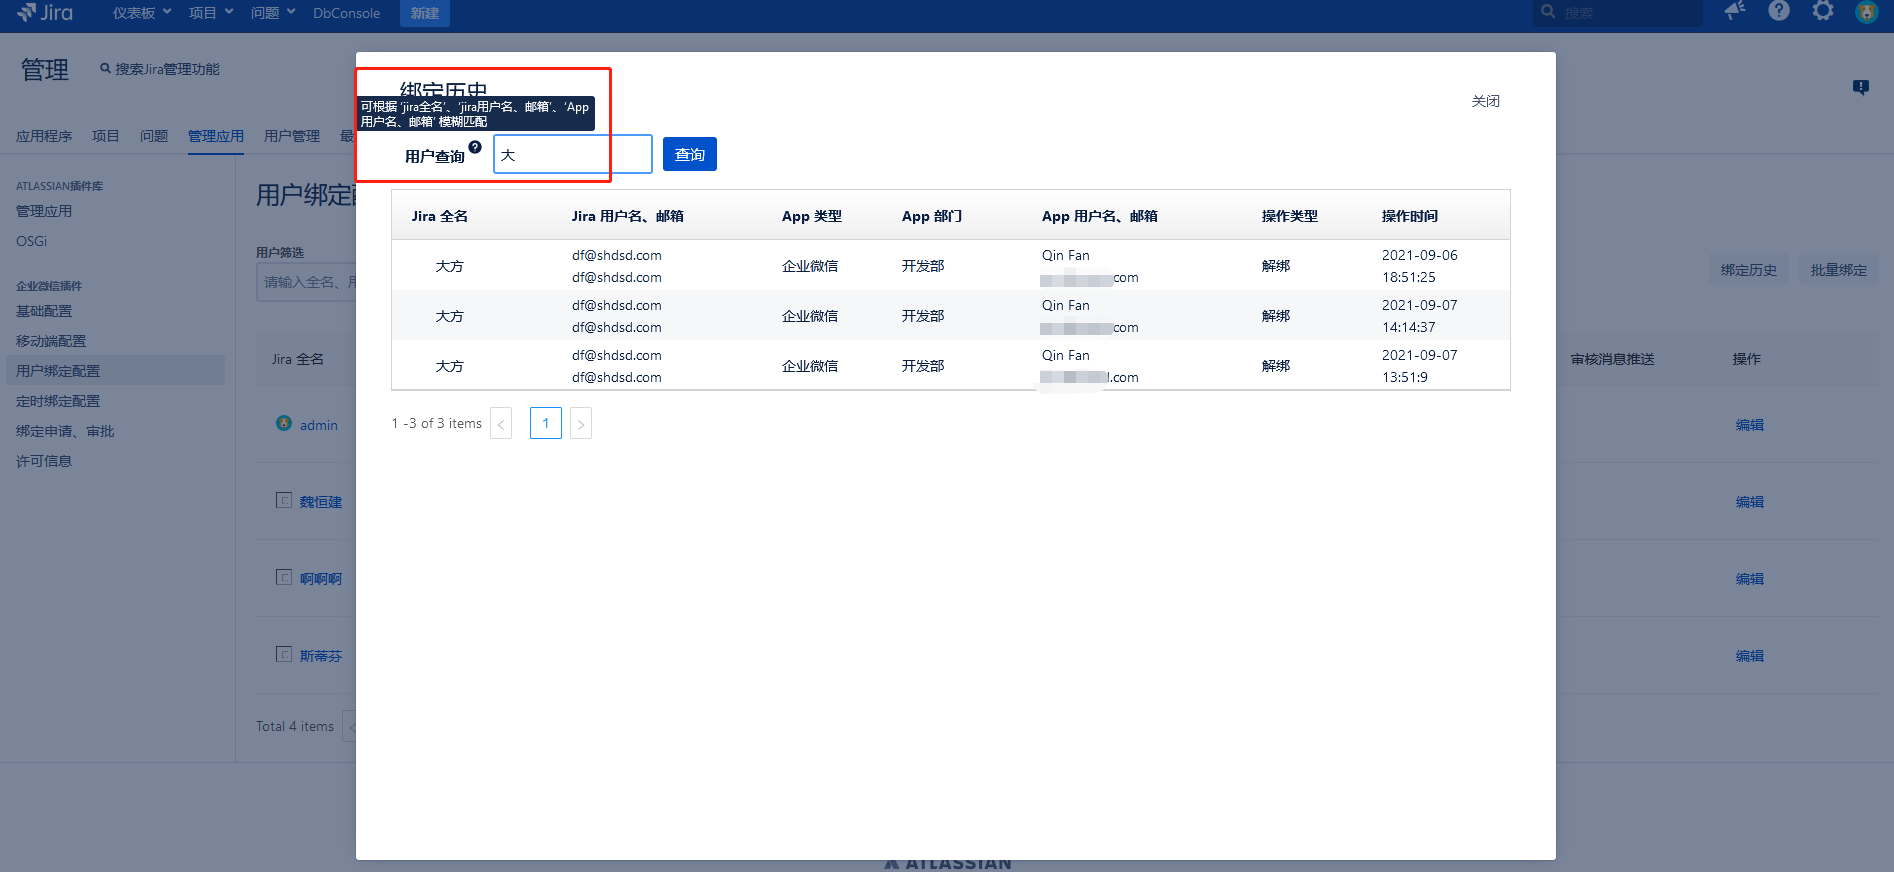Click the search magnifier in the header

[1549, 12]
